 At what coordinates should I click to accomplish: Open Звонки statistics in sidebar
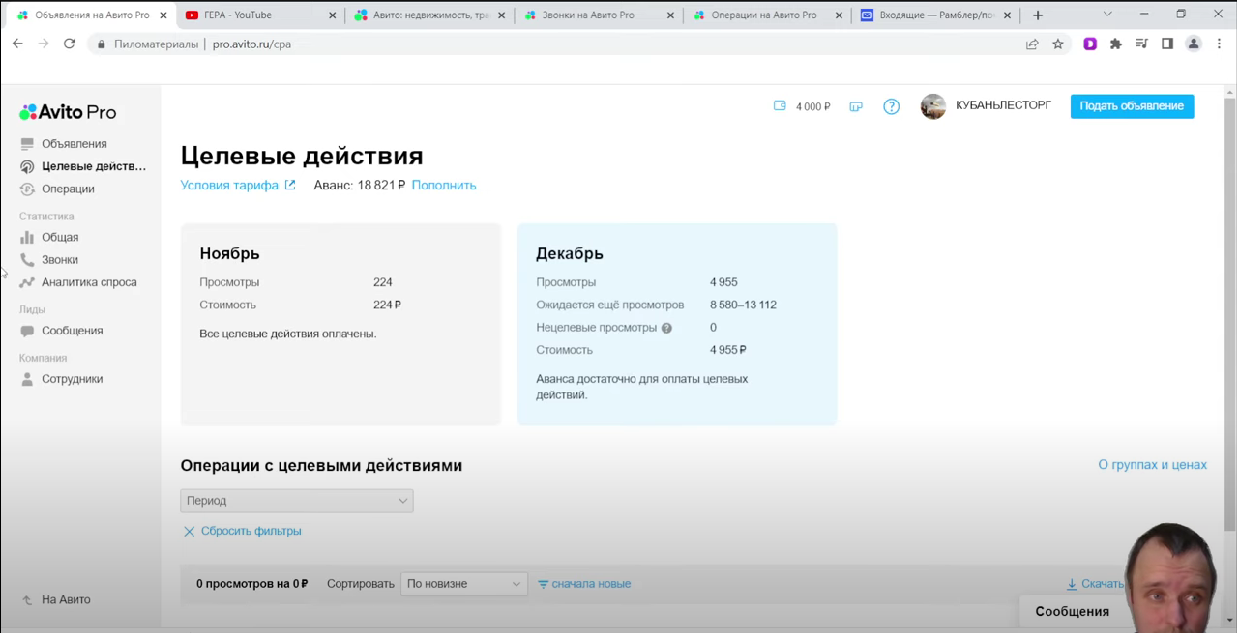pyautogui.click(x=59, y=260)
